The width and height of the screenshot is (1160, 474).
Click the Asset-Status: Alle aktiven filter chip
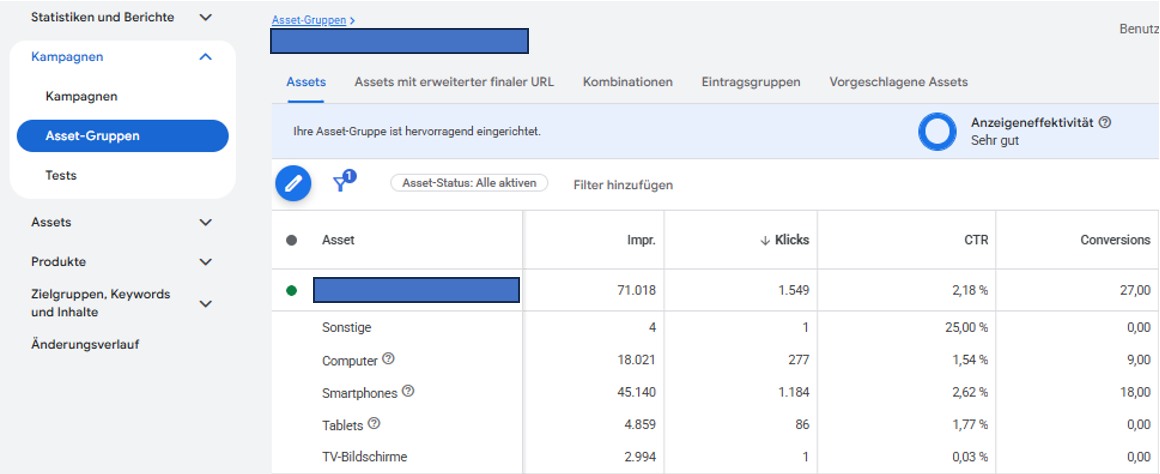pos(469,183)
